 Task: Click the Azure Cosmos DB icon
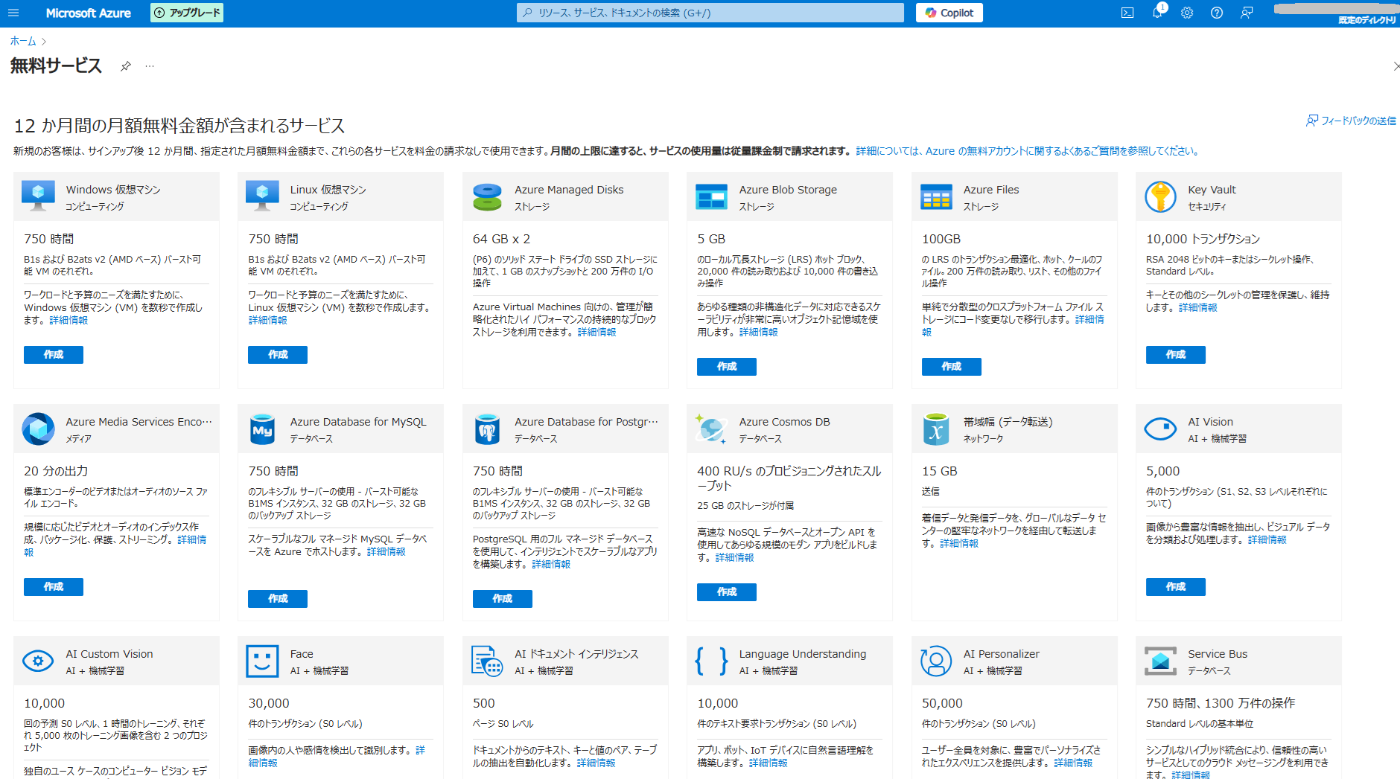click(711, 429)
